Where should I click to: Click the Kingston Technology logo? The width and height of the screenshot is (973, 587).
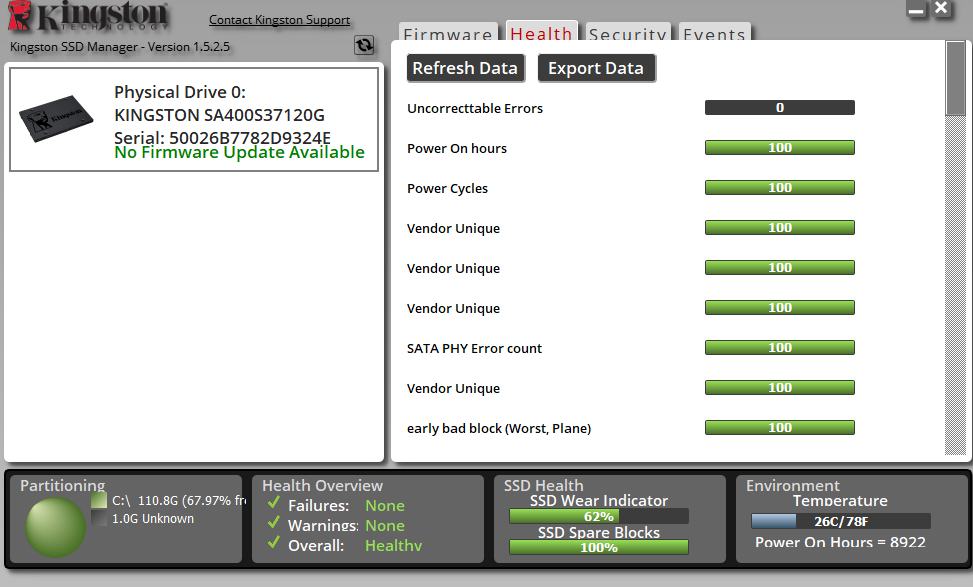point(88,16)
